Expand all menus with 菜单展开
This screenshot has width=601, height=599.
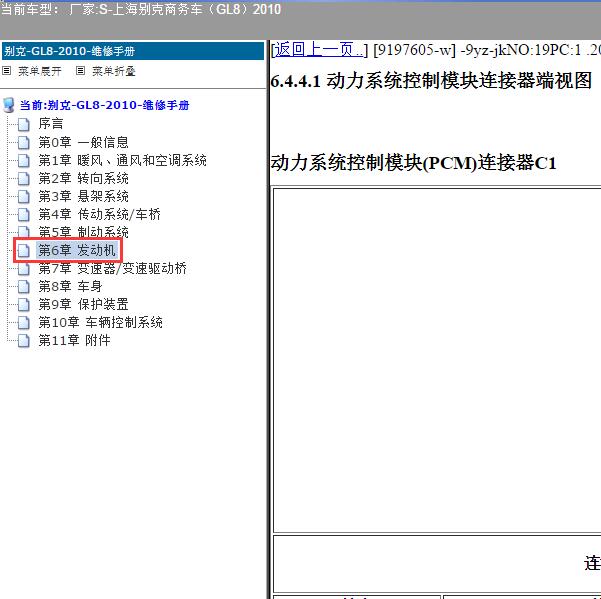[x=40, y=71]
